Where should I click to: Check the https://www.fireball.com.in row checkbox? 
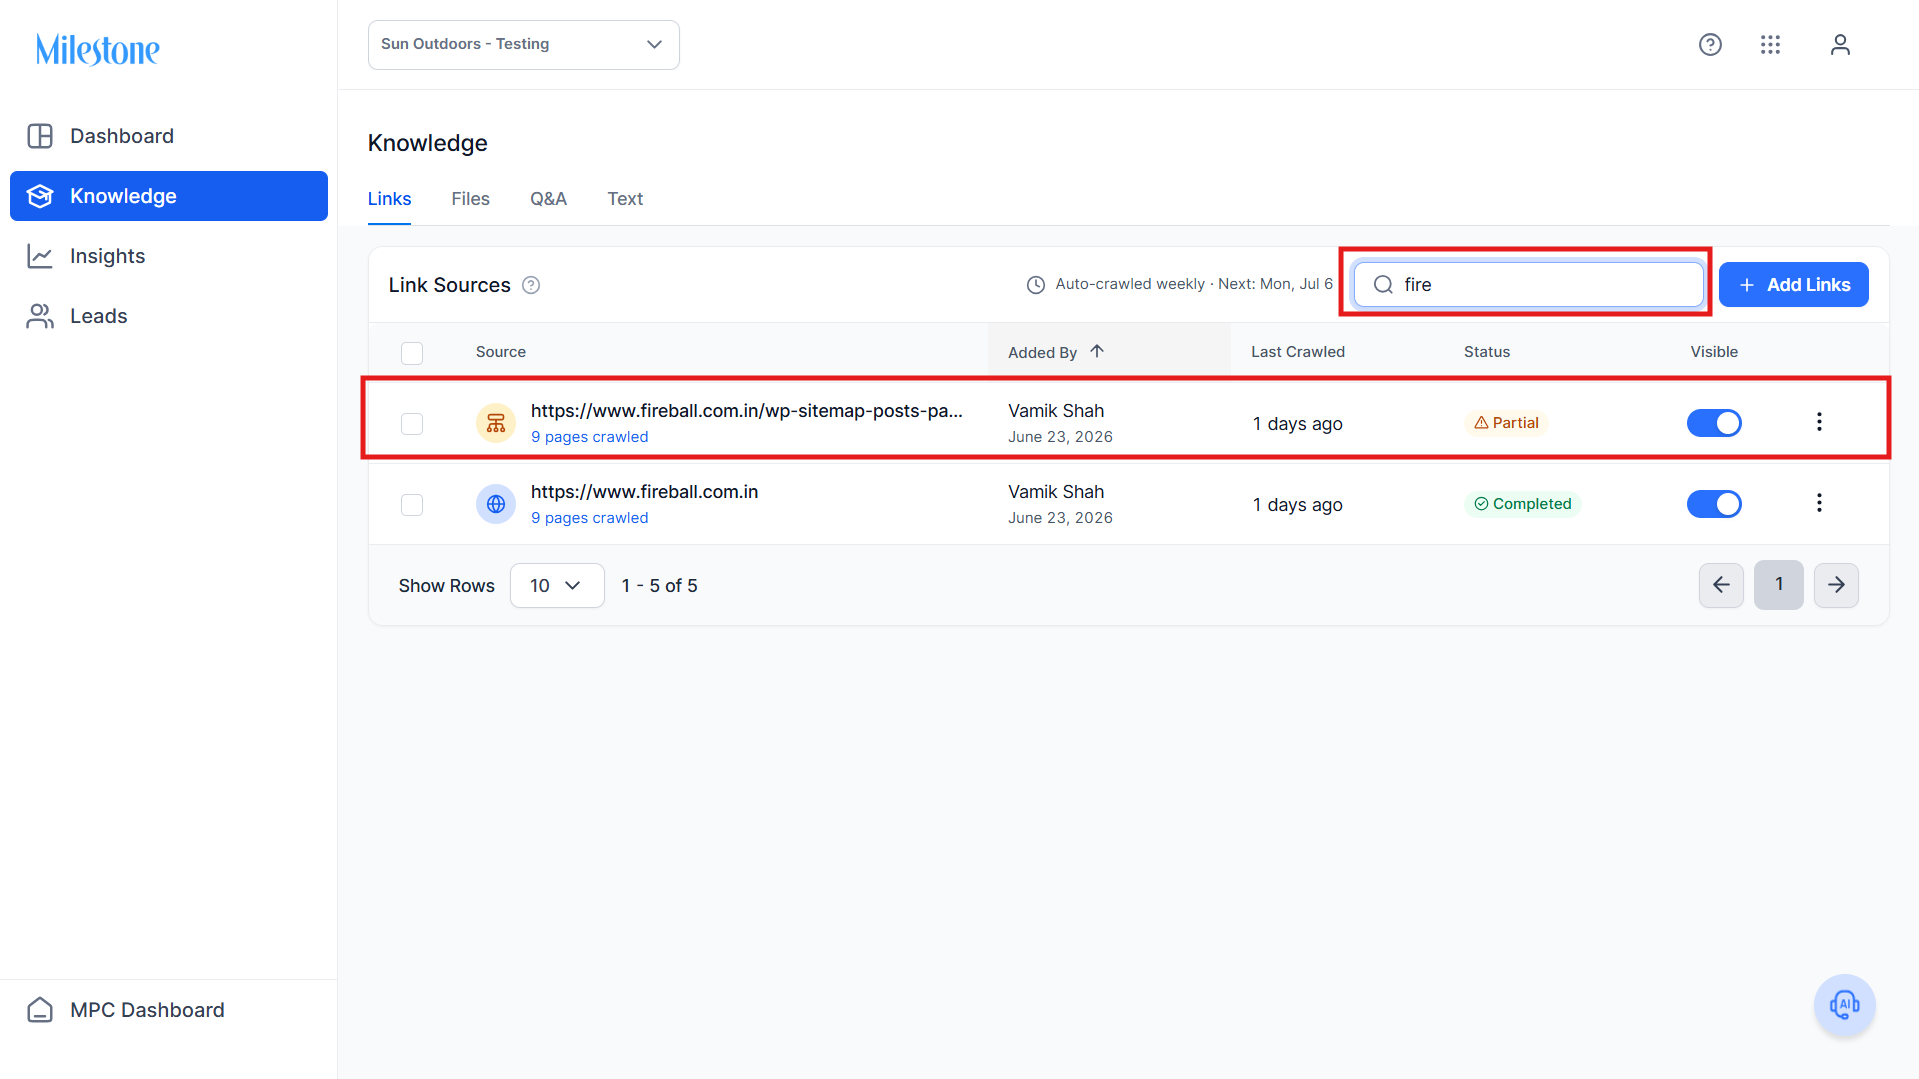[x=412, y=505]
